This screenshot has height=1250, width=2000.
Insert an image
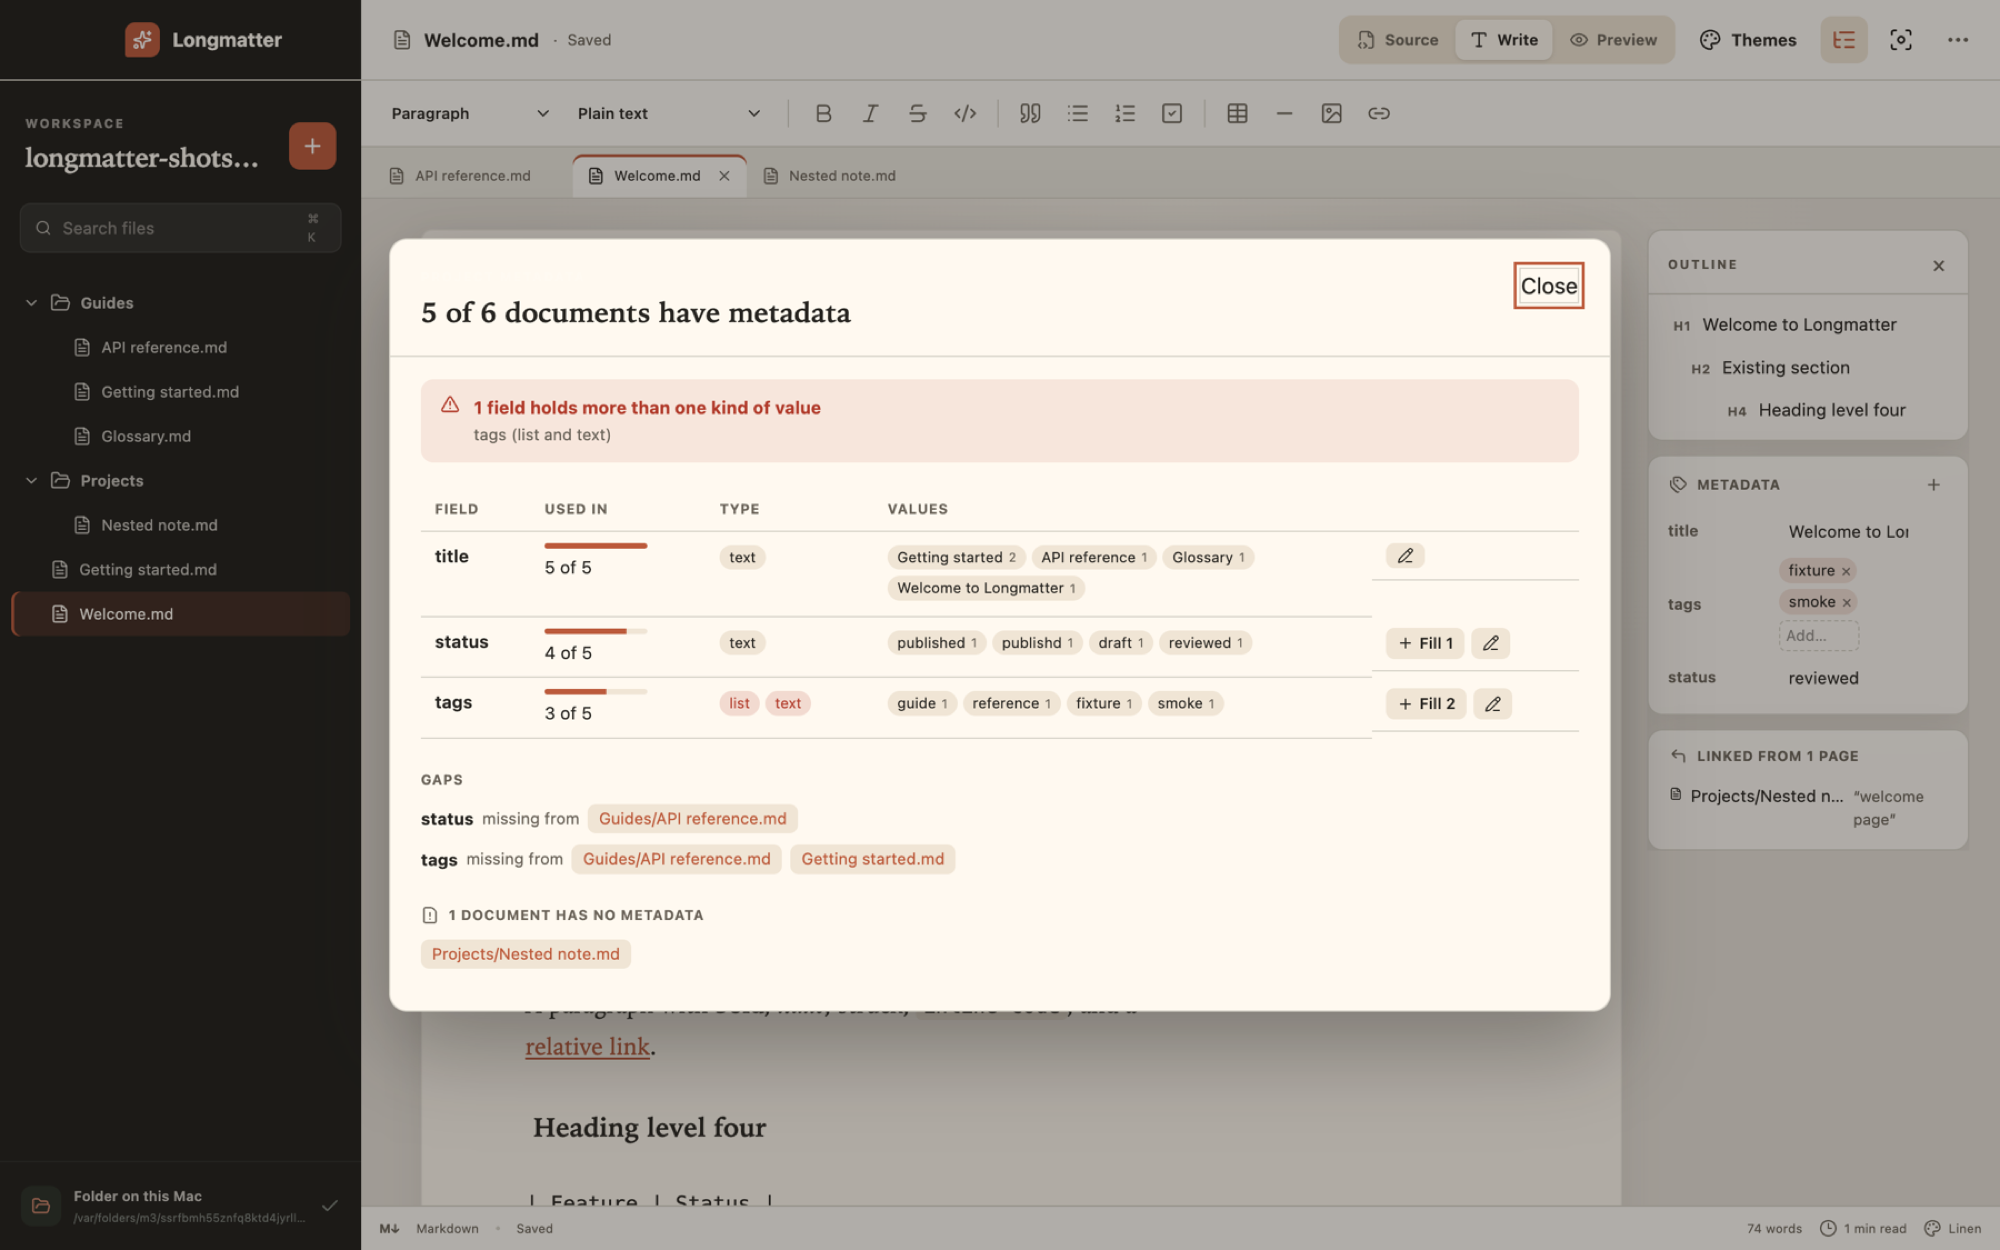1331,113
